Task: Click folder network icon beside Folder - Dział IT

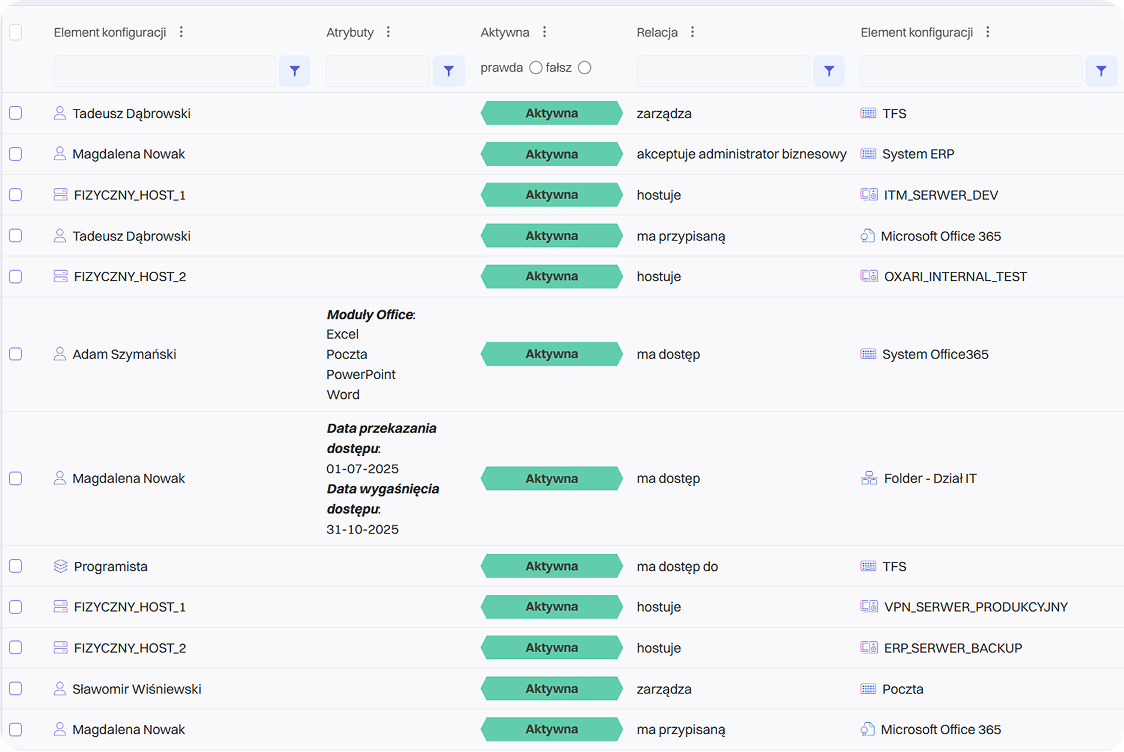Action: [869, 479]
